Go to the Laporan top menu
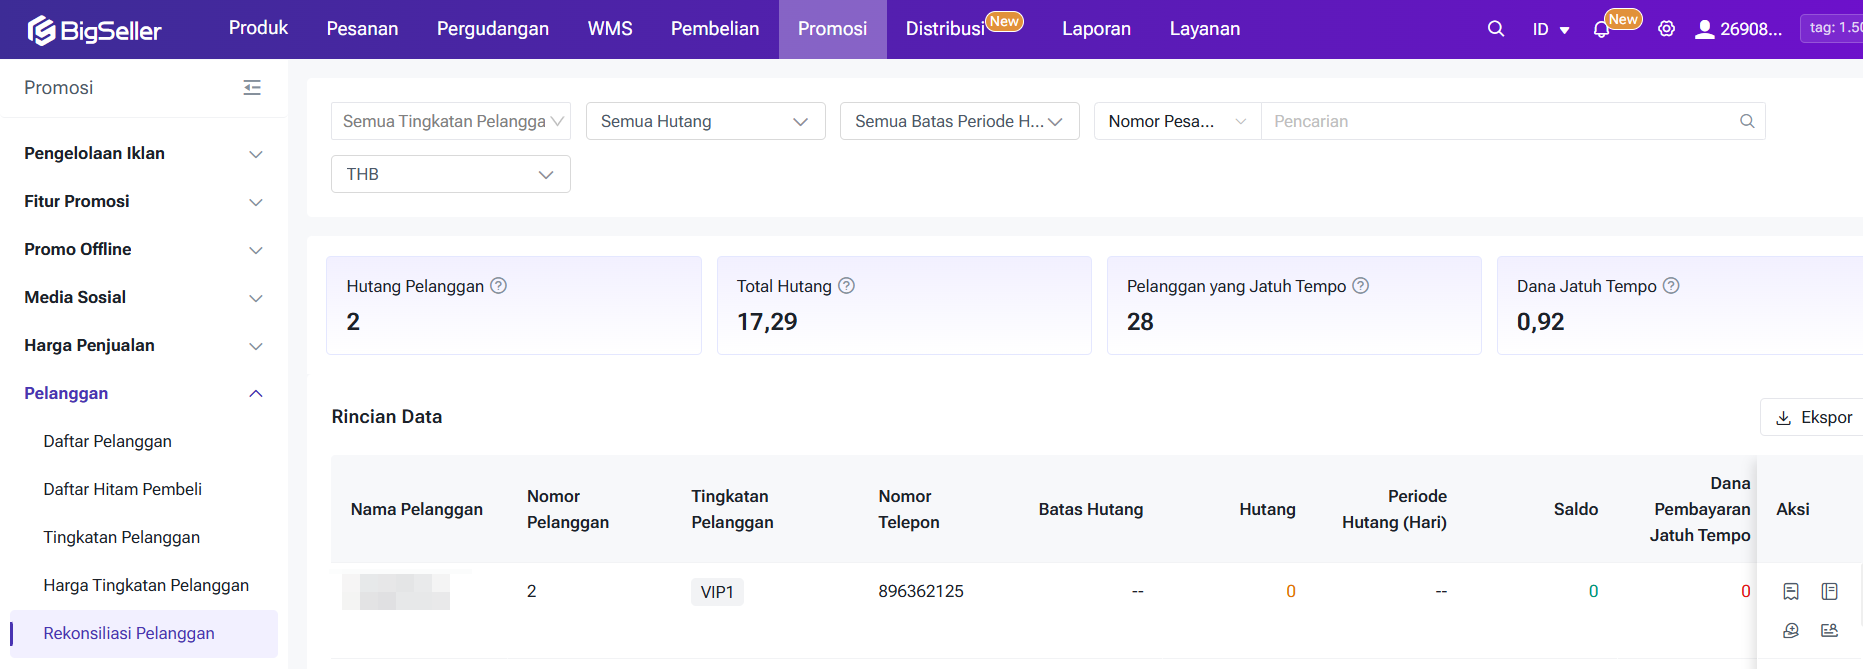Screen dimensions: 1863x669 coord(1096,29)
